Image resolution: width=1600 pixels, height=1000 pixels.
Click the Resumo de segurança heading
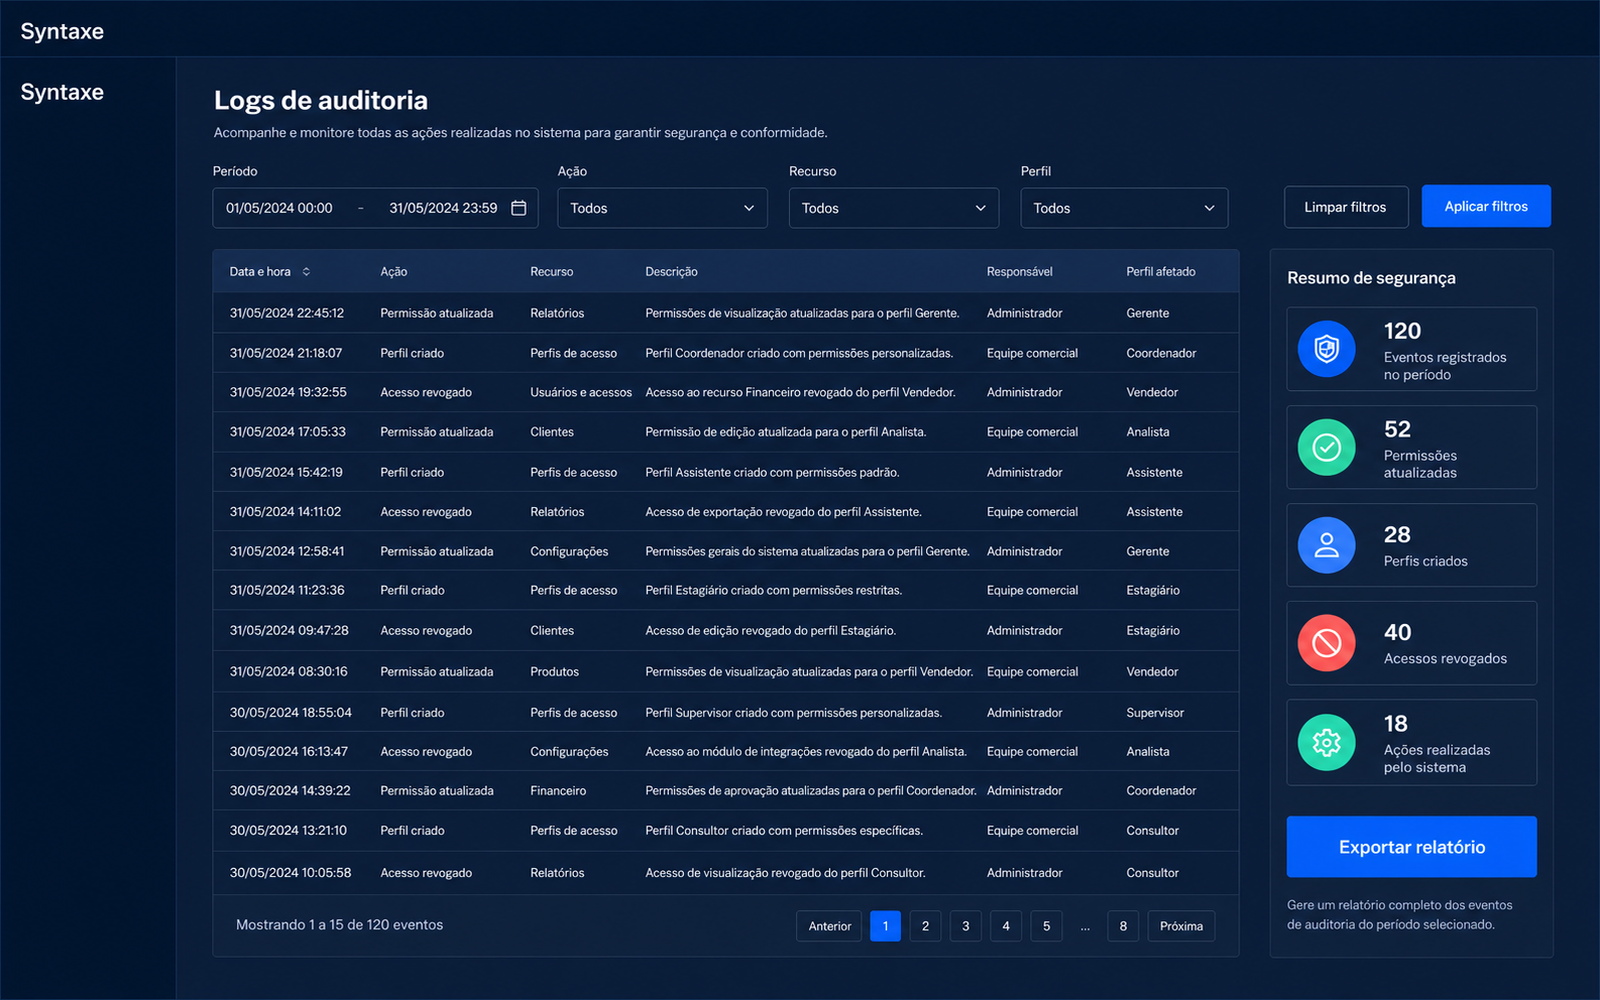point(1371,278)
